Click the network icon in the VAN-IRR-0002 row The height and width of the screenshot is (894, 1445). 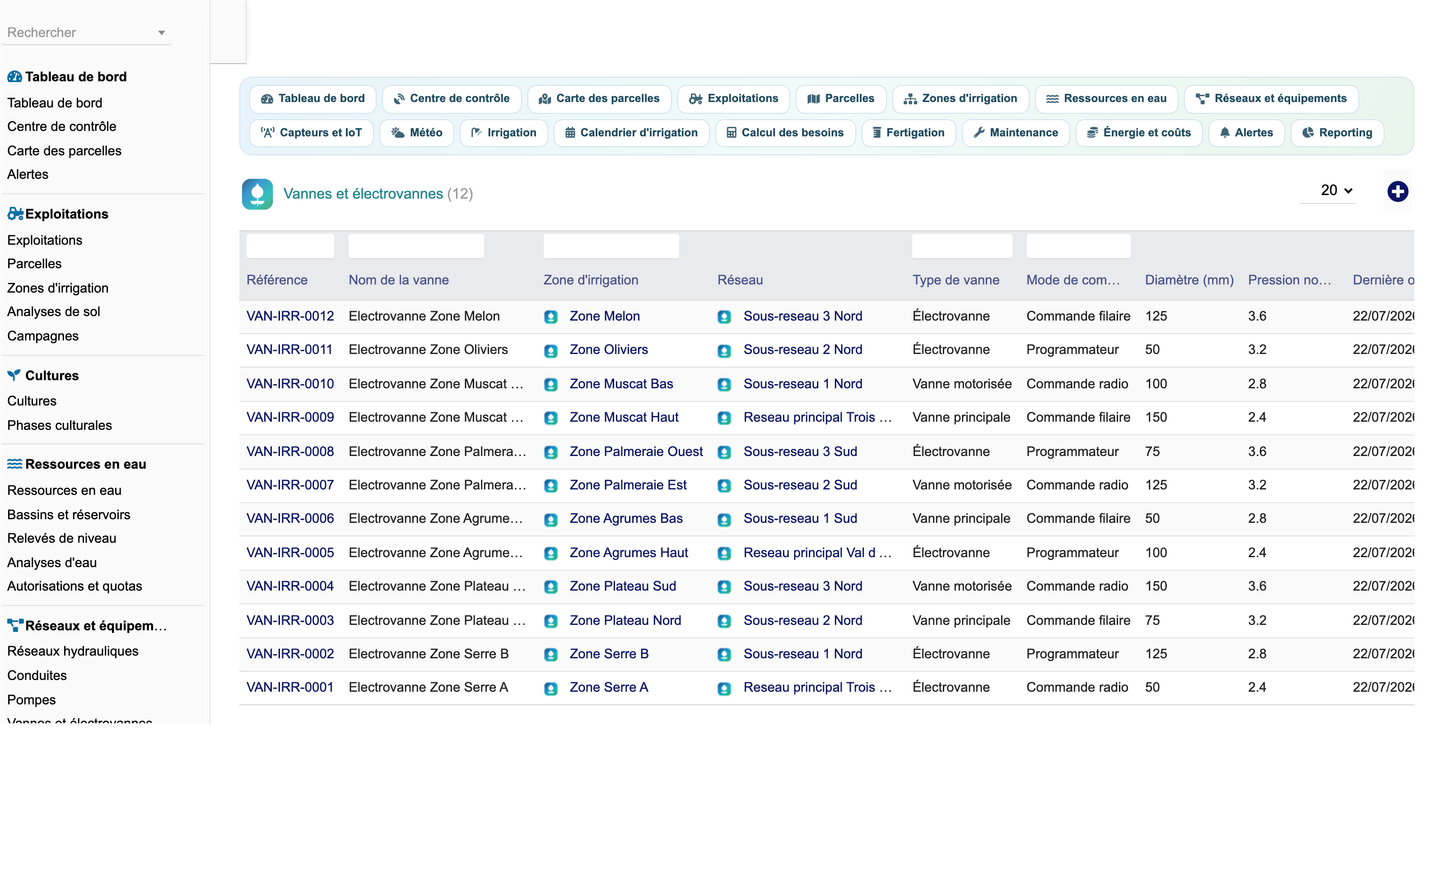point(724,654)
